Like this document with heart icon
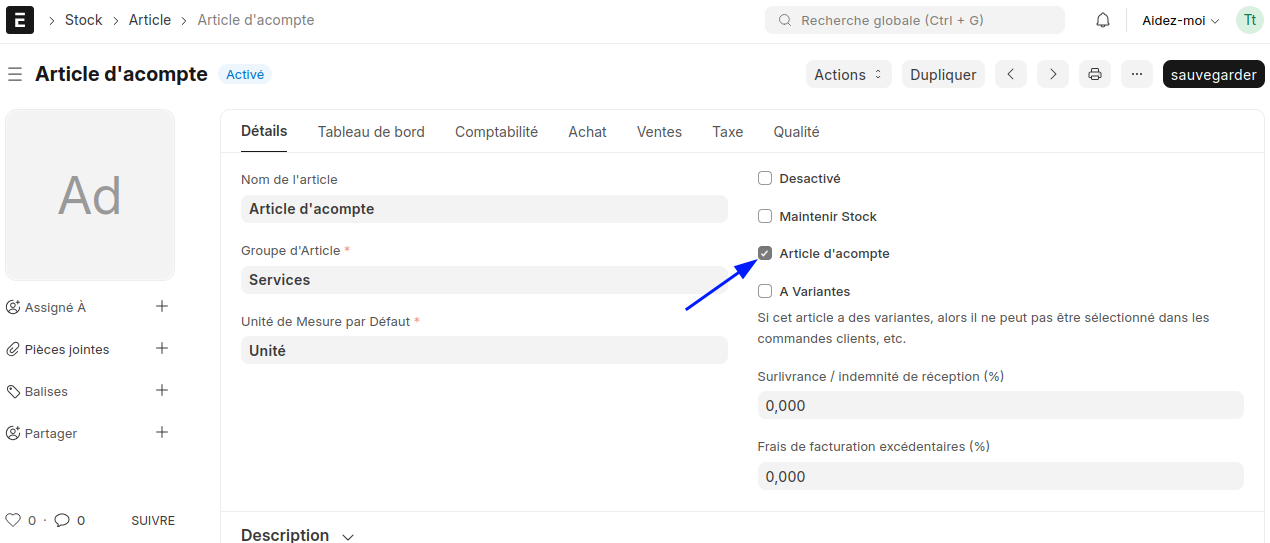This screenshot has width=1270, height=543. pos(13,520)
